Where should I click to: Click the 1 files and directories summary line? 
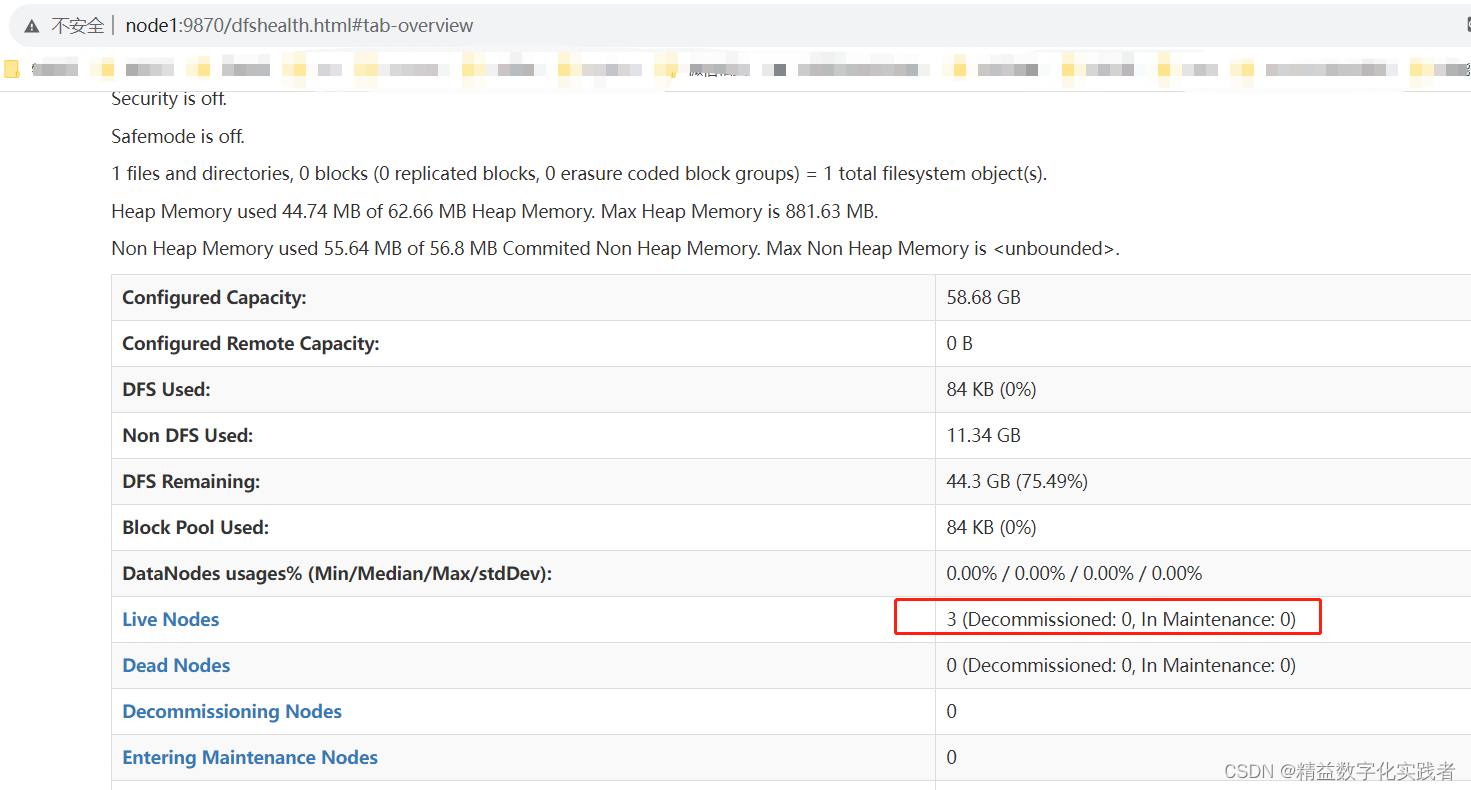click(579, 173)
